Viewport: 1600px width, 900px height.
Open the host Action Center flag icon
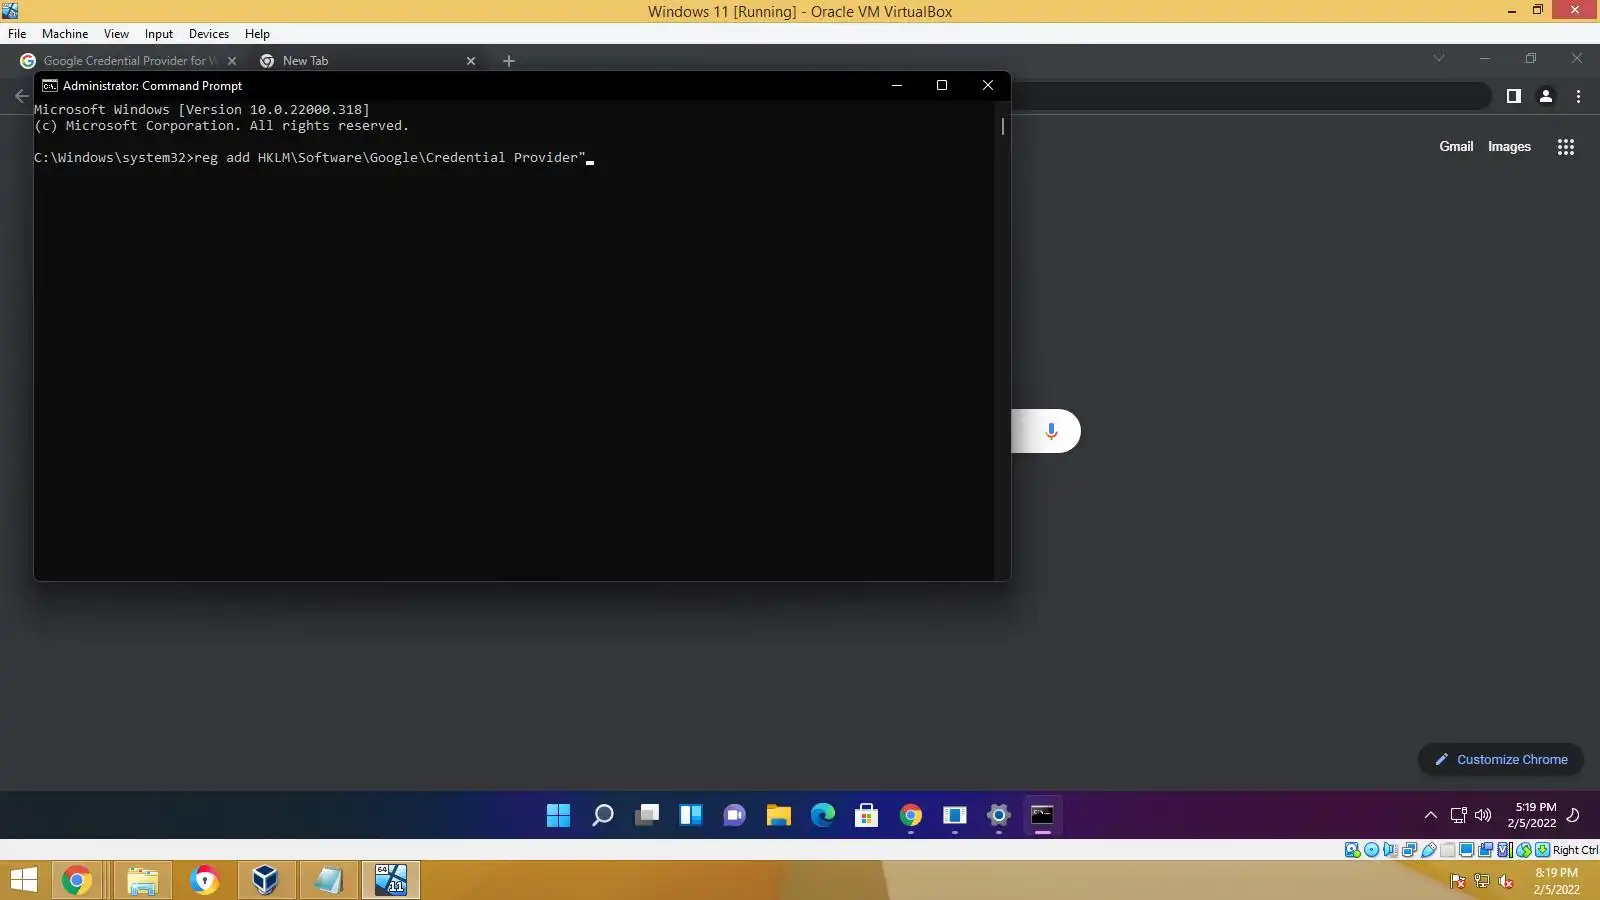[1458, 881]
